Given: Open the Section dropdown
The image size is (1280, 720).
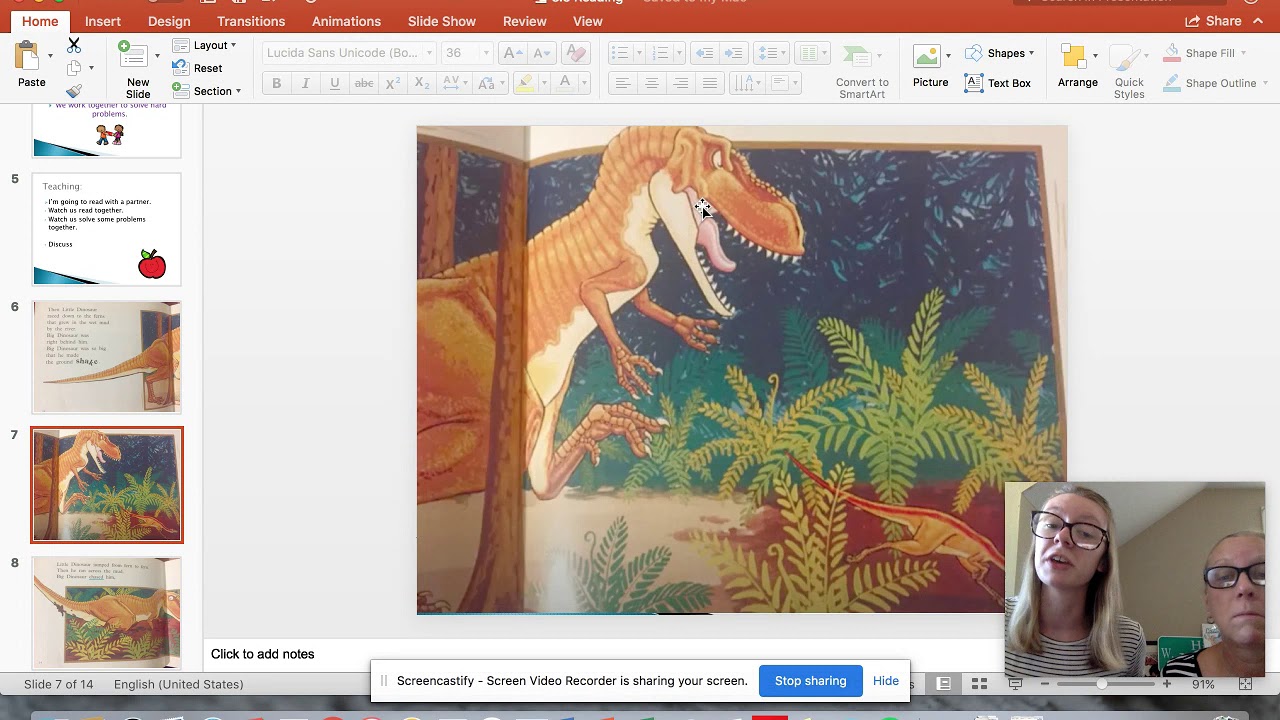Looking at the screenshot, I should (x=207, y=91).
